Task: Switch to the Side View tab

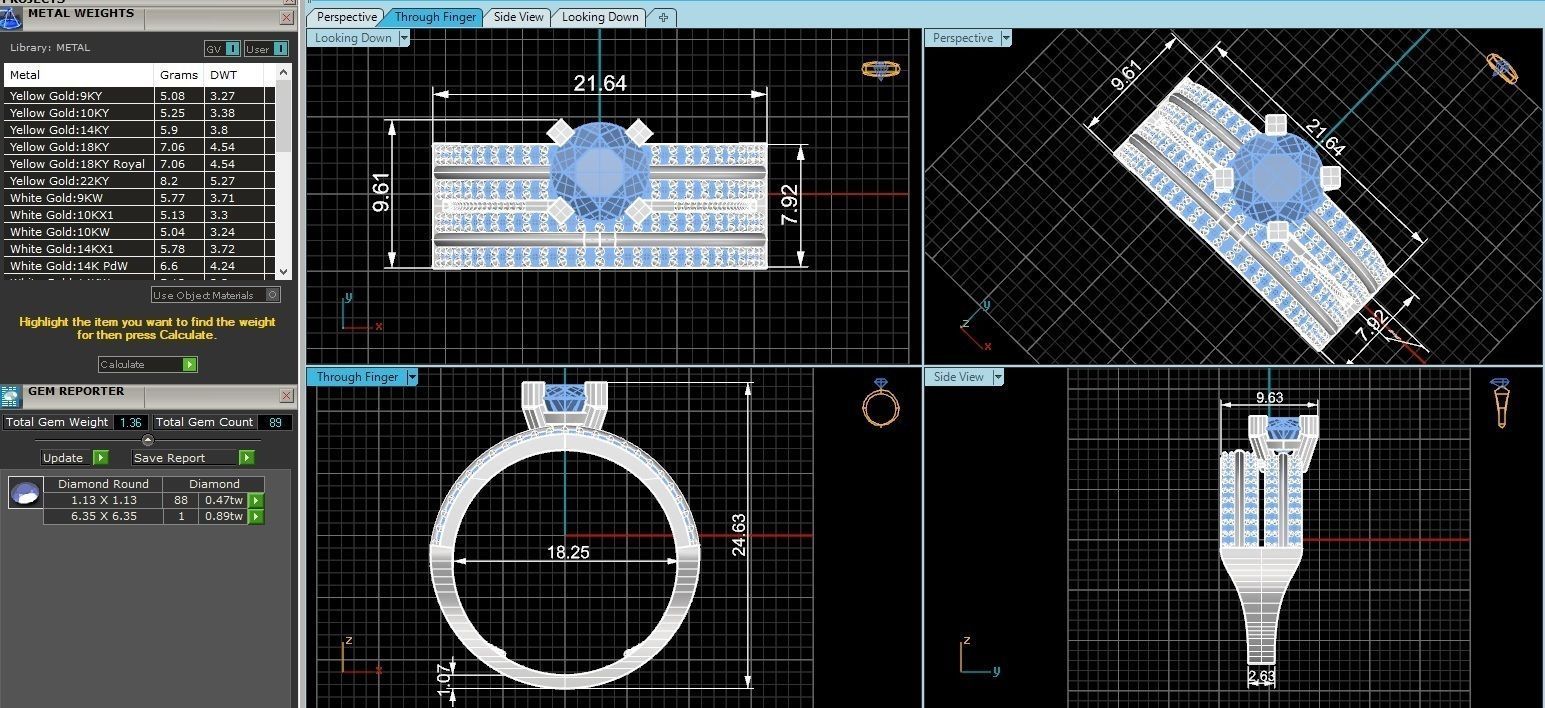Action: [x=519, y=17]
